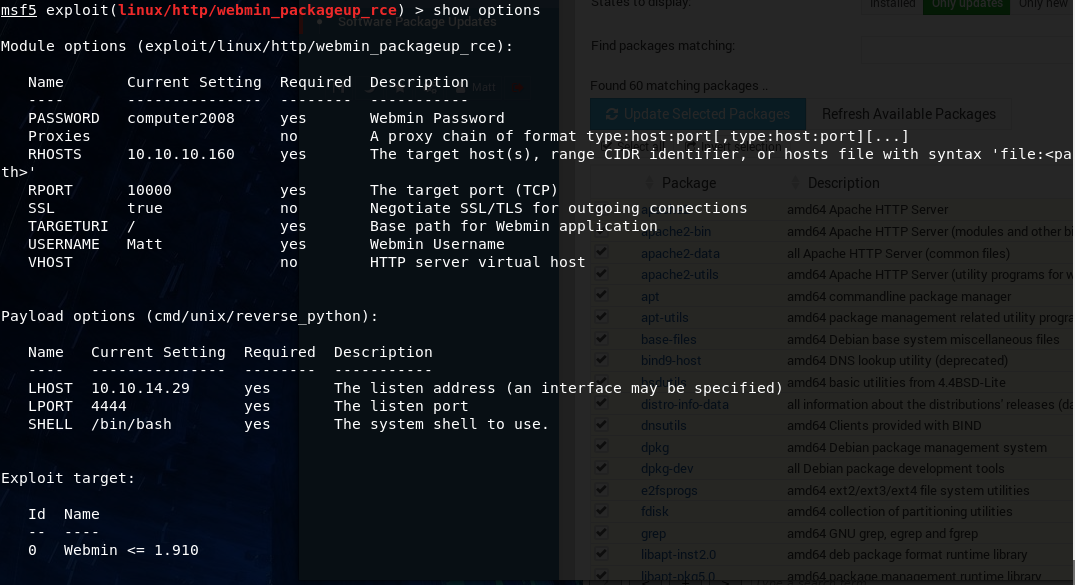
Task: Uncheck the dpkg-dev package checkbox
Action: pos(601,468)
